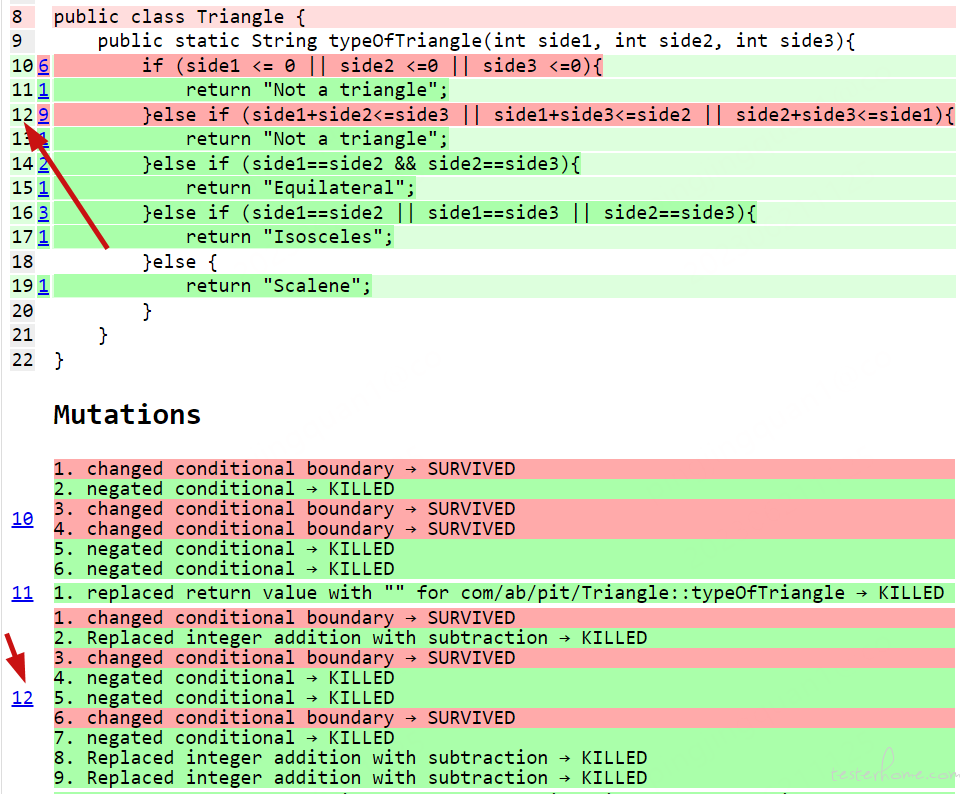Jump to line 12 via Mutations list link
The height and width of the screenshot is (794, 962).
[x=23, y=698]
